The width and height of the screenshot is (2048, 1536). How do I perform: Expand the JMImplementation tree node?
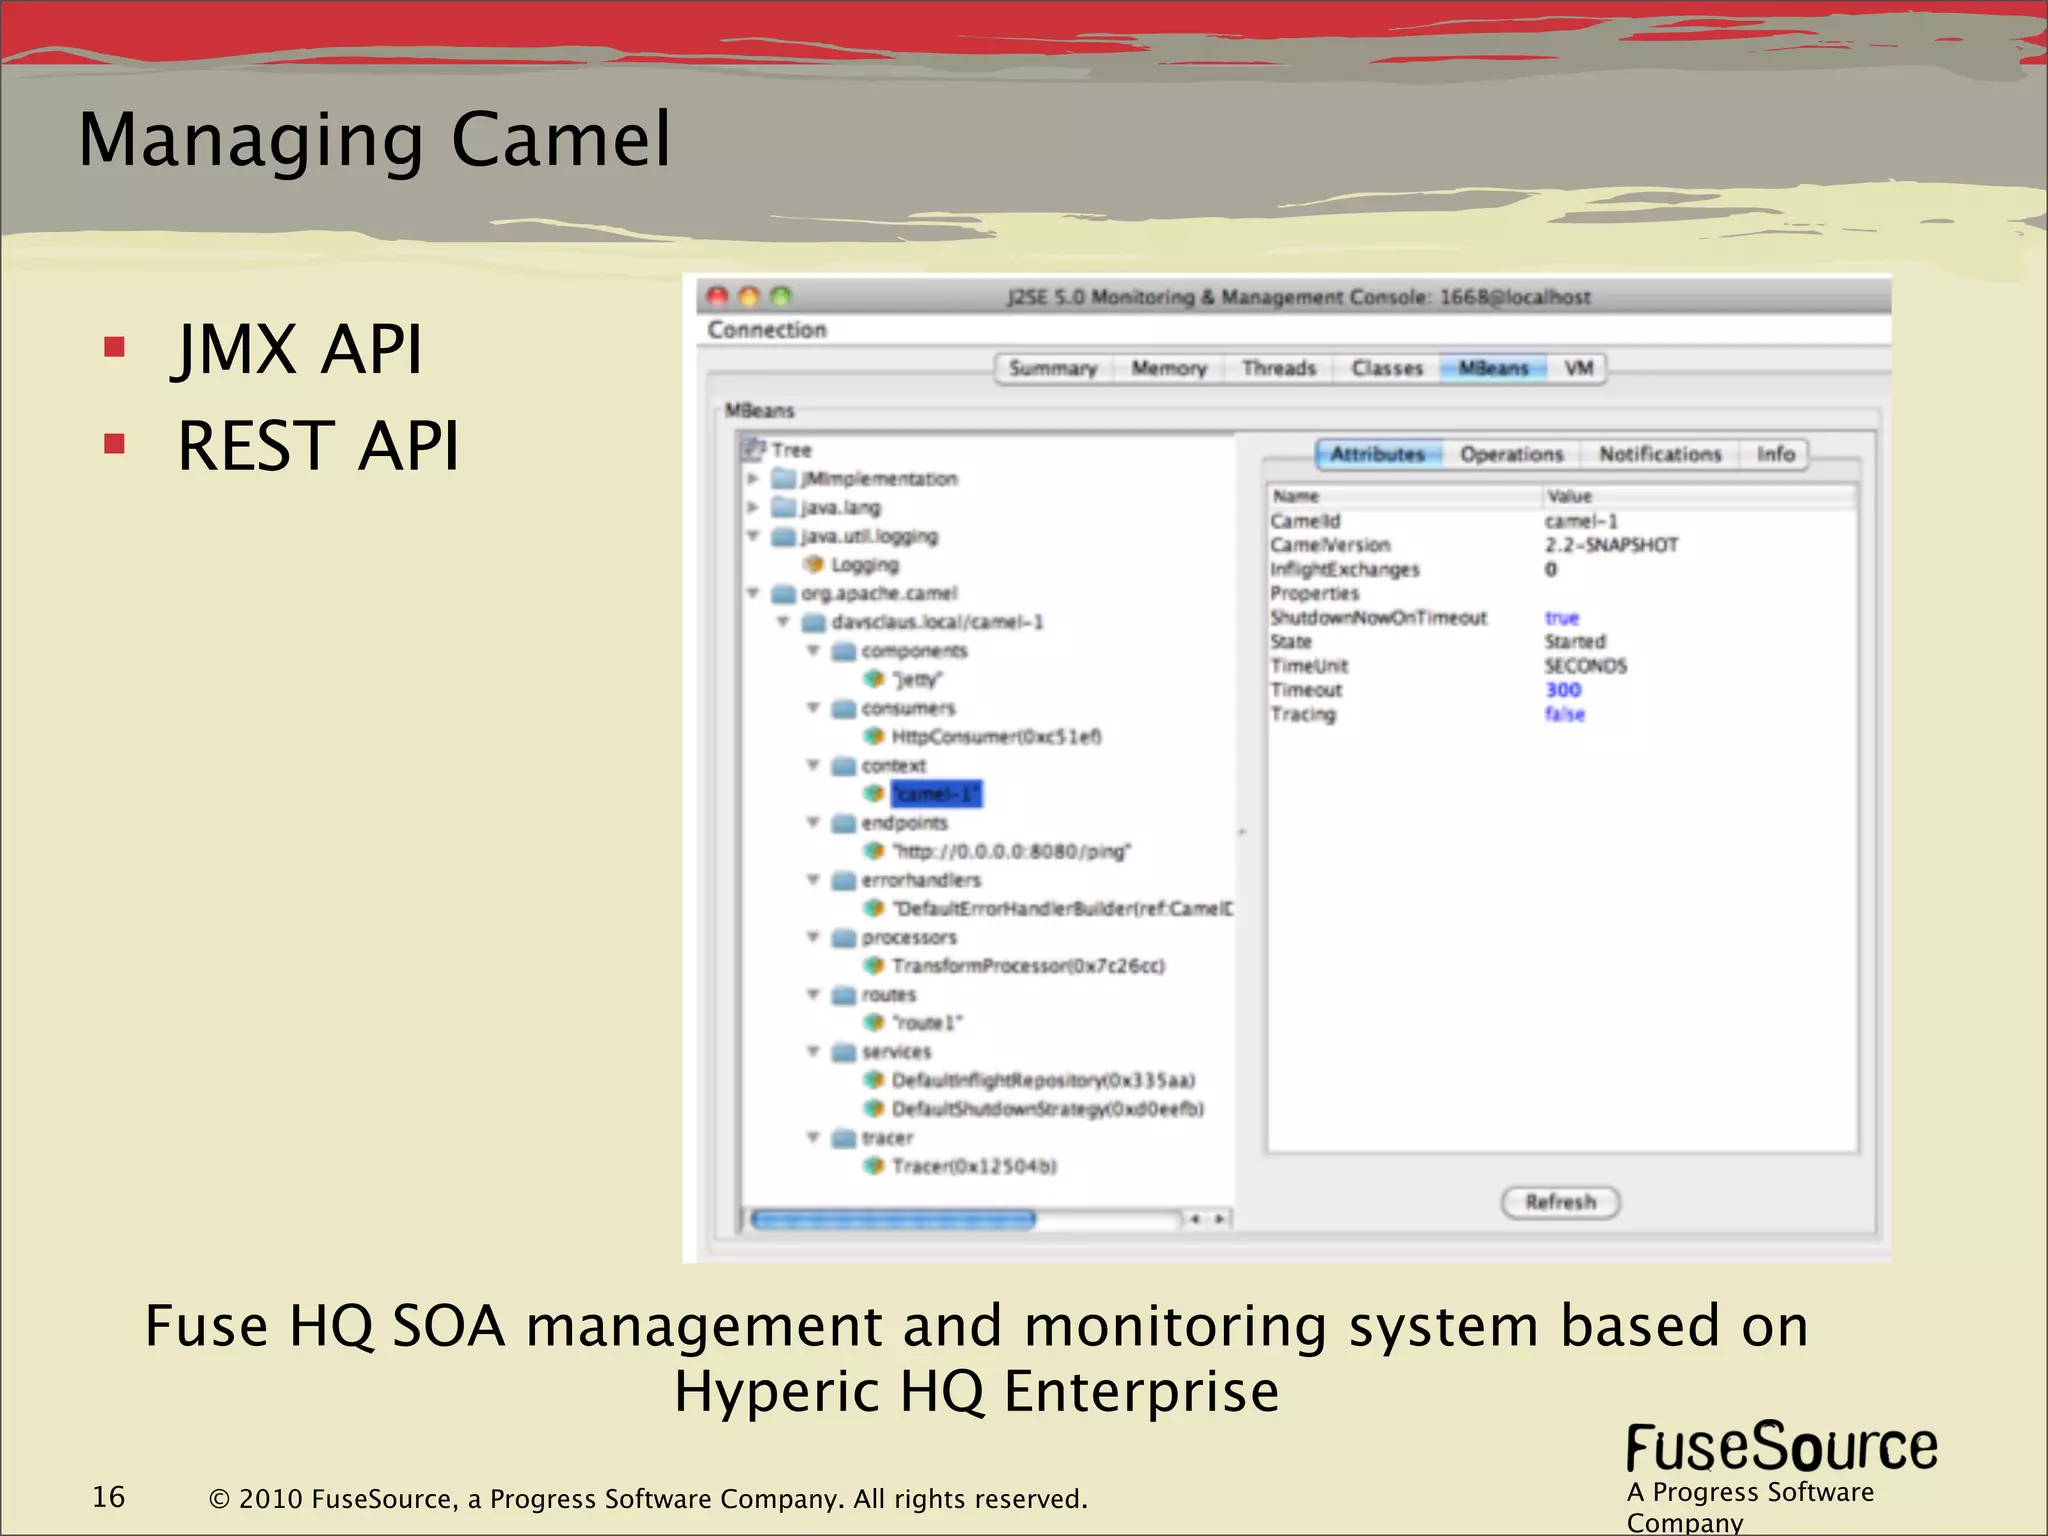[753, 479]
